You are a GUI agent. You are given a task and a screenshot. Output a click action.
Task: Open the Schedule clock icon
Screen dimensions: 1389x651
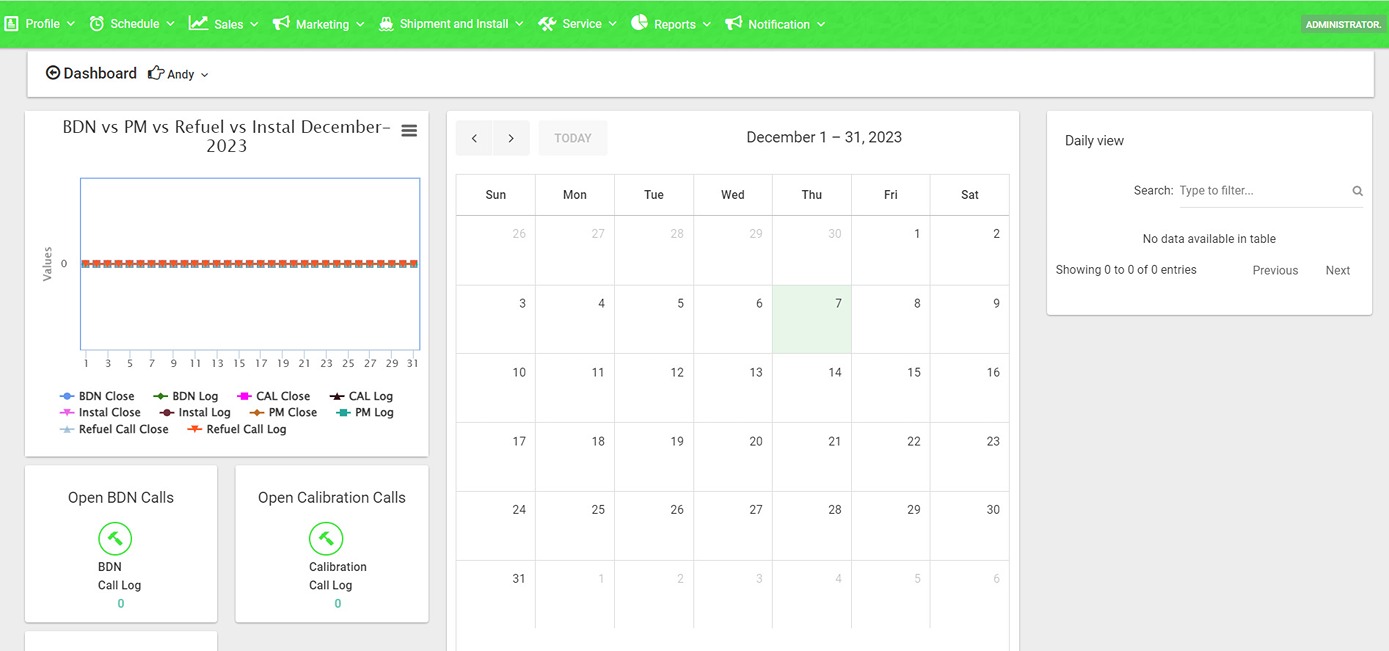point(95,22)
